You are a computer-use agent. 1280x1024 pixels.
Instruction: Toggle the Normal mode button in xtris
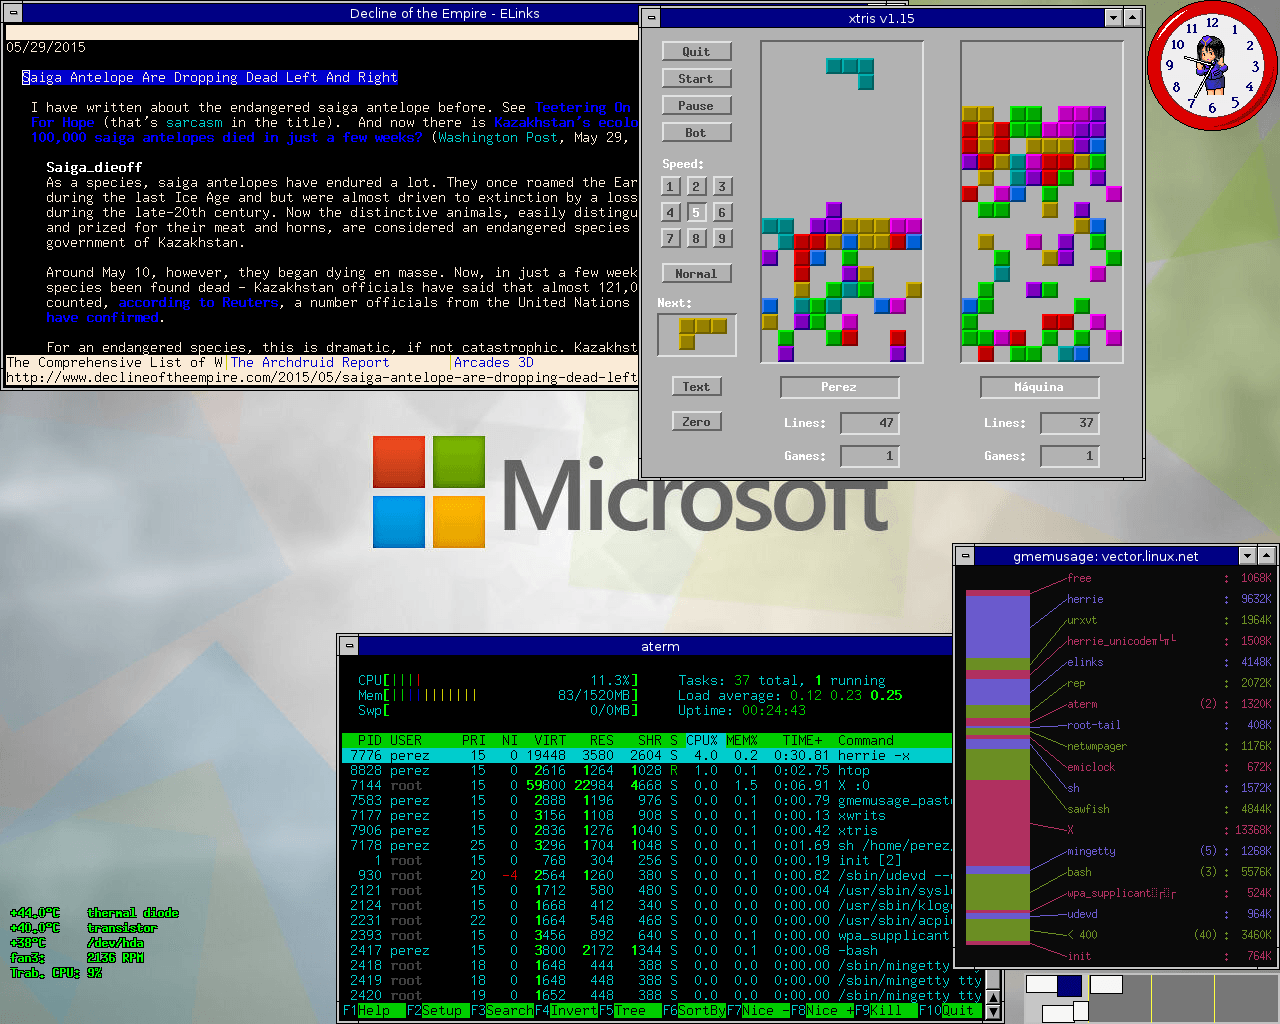696,273
